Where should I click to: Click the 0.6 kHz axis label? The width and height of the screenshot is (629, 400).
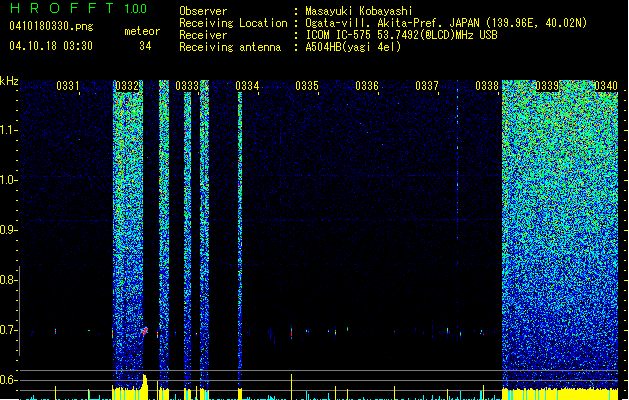point(8,380)
